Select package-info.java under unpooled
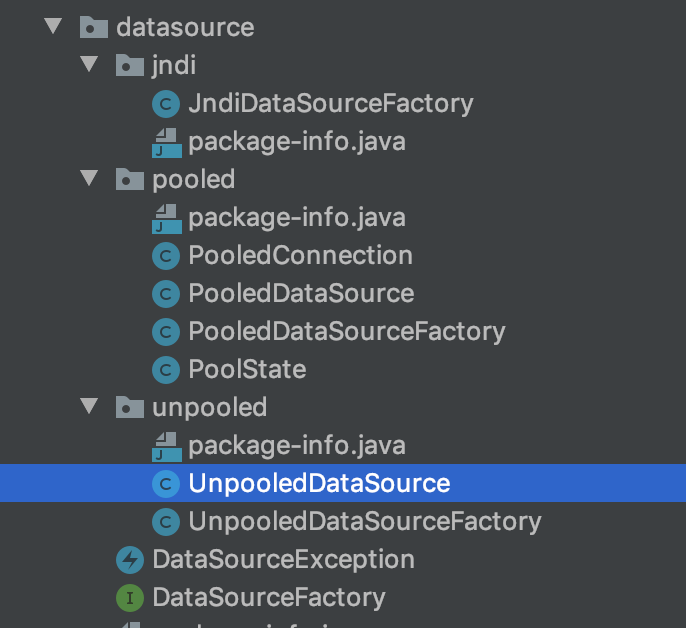Image resolution: width=686 pixels, height=628 pixels. [x=296, y=445]
